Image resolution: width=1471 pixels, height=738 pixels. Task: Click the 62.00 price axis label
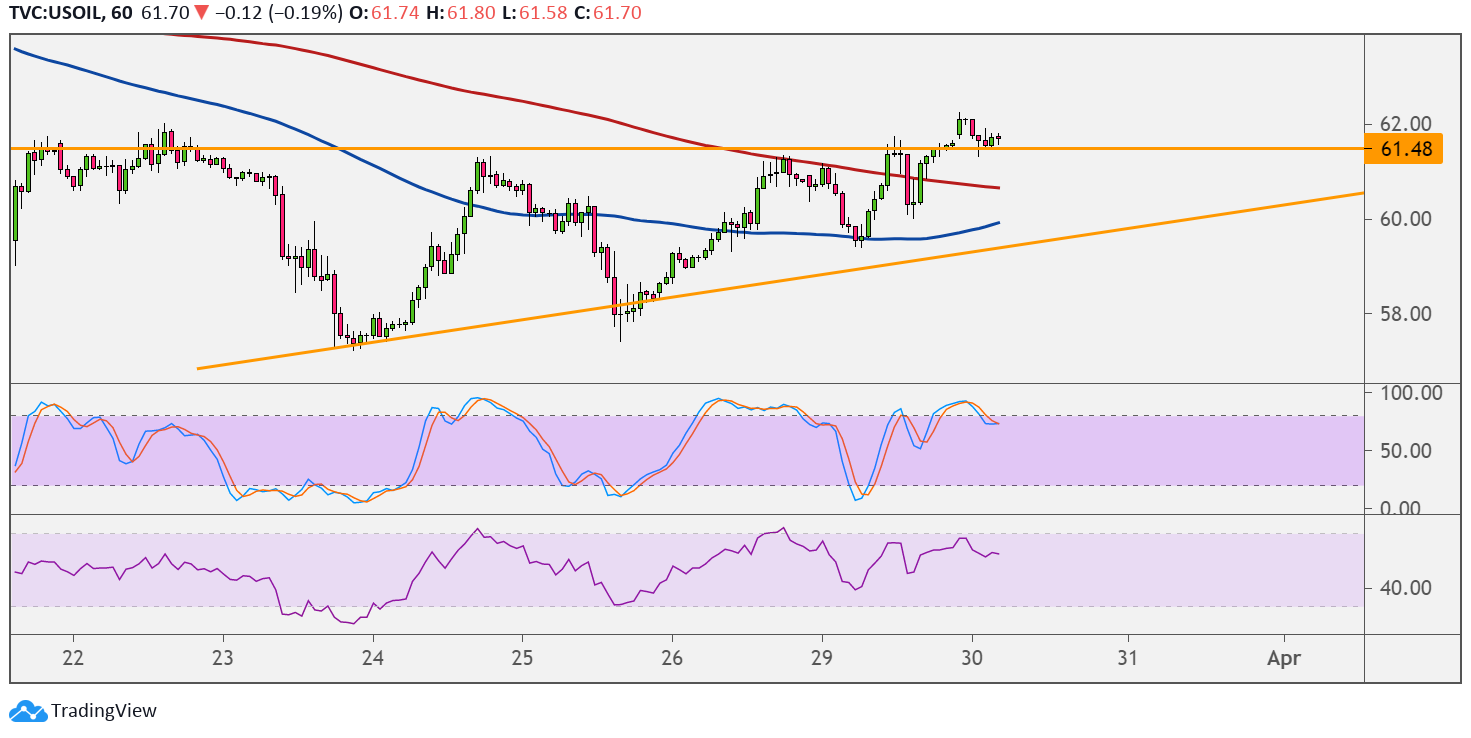point(1406,124)
